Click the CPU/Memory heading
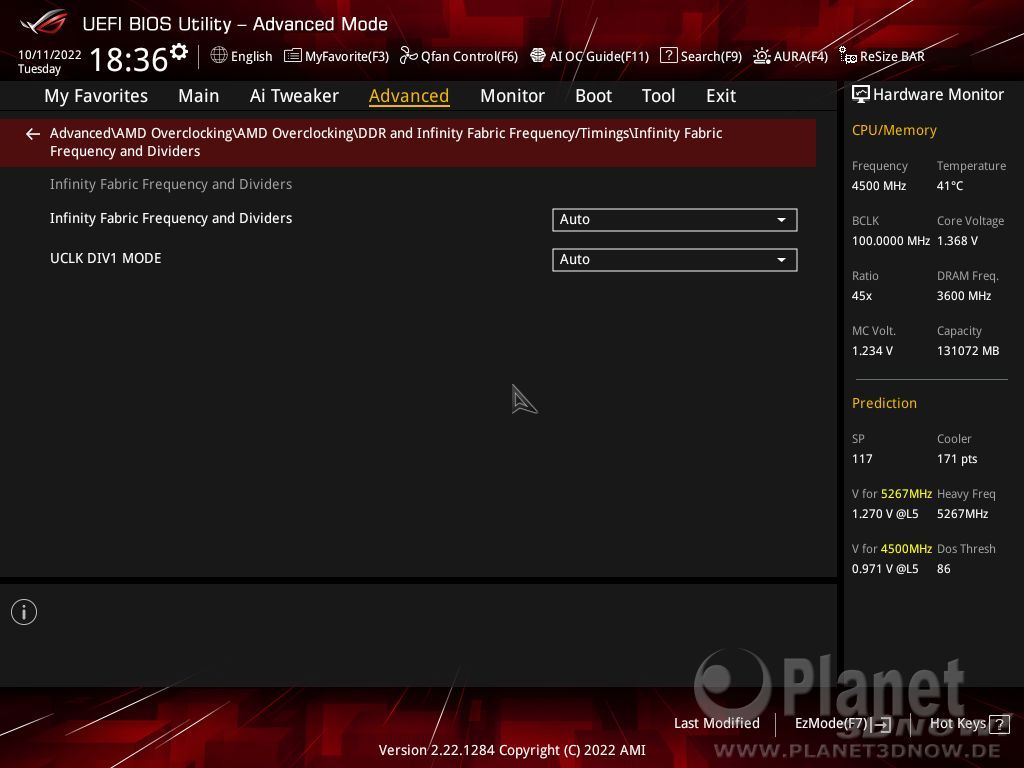The width and height of the screenshot is (1024, 768). [894, 131]
